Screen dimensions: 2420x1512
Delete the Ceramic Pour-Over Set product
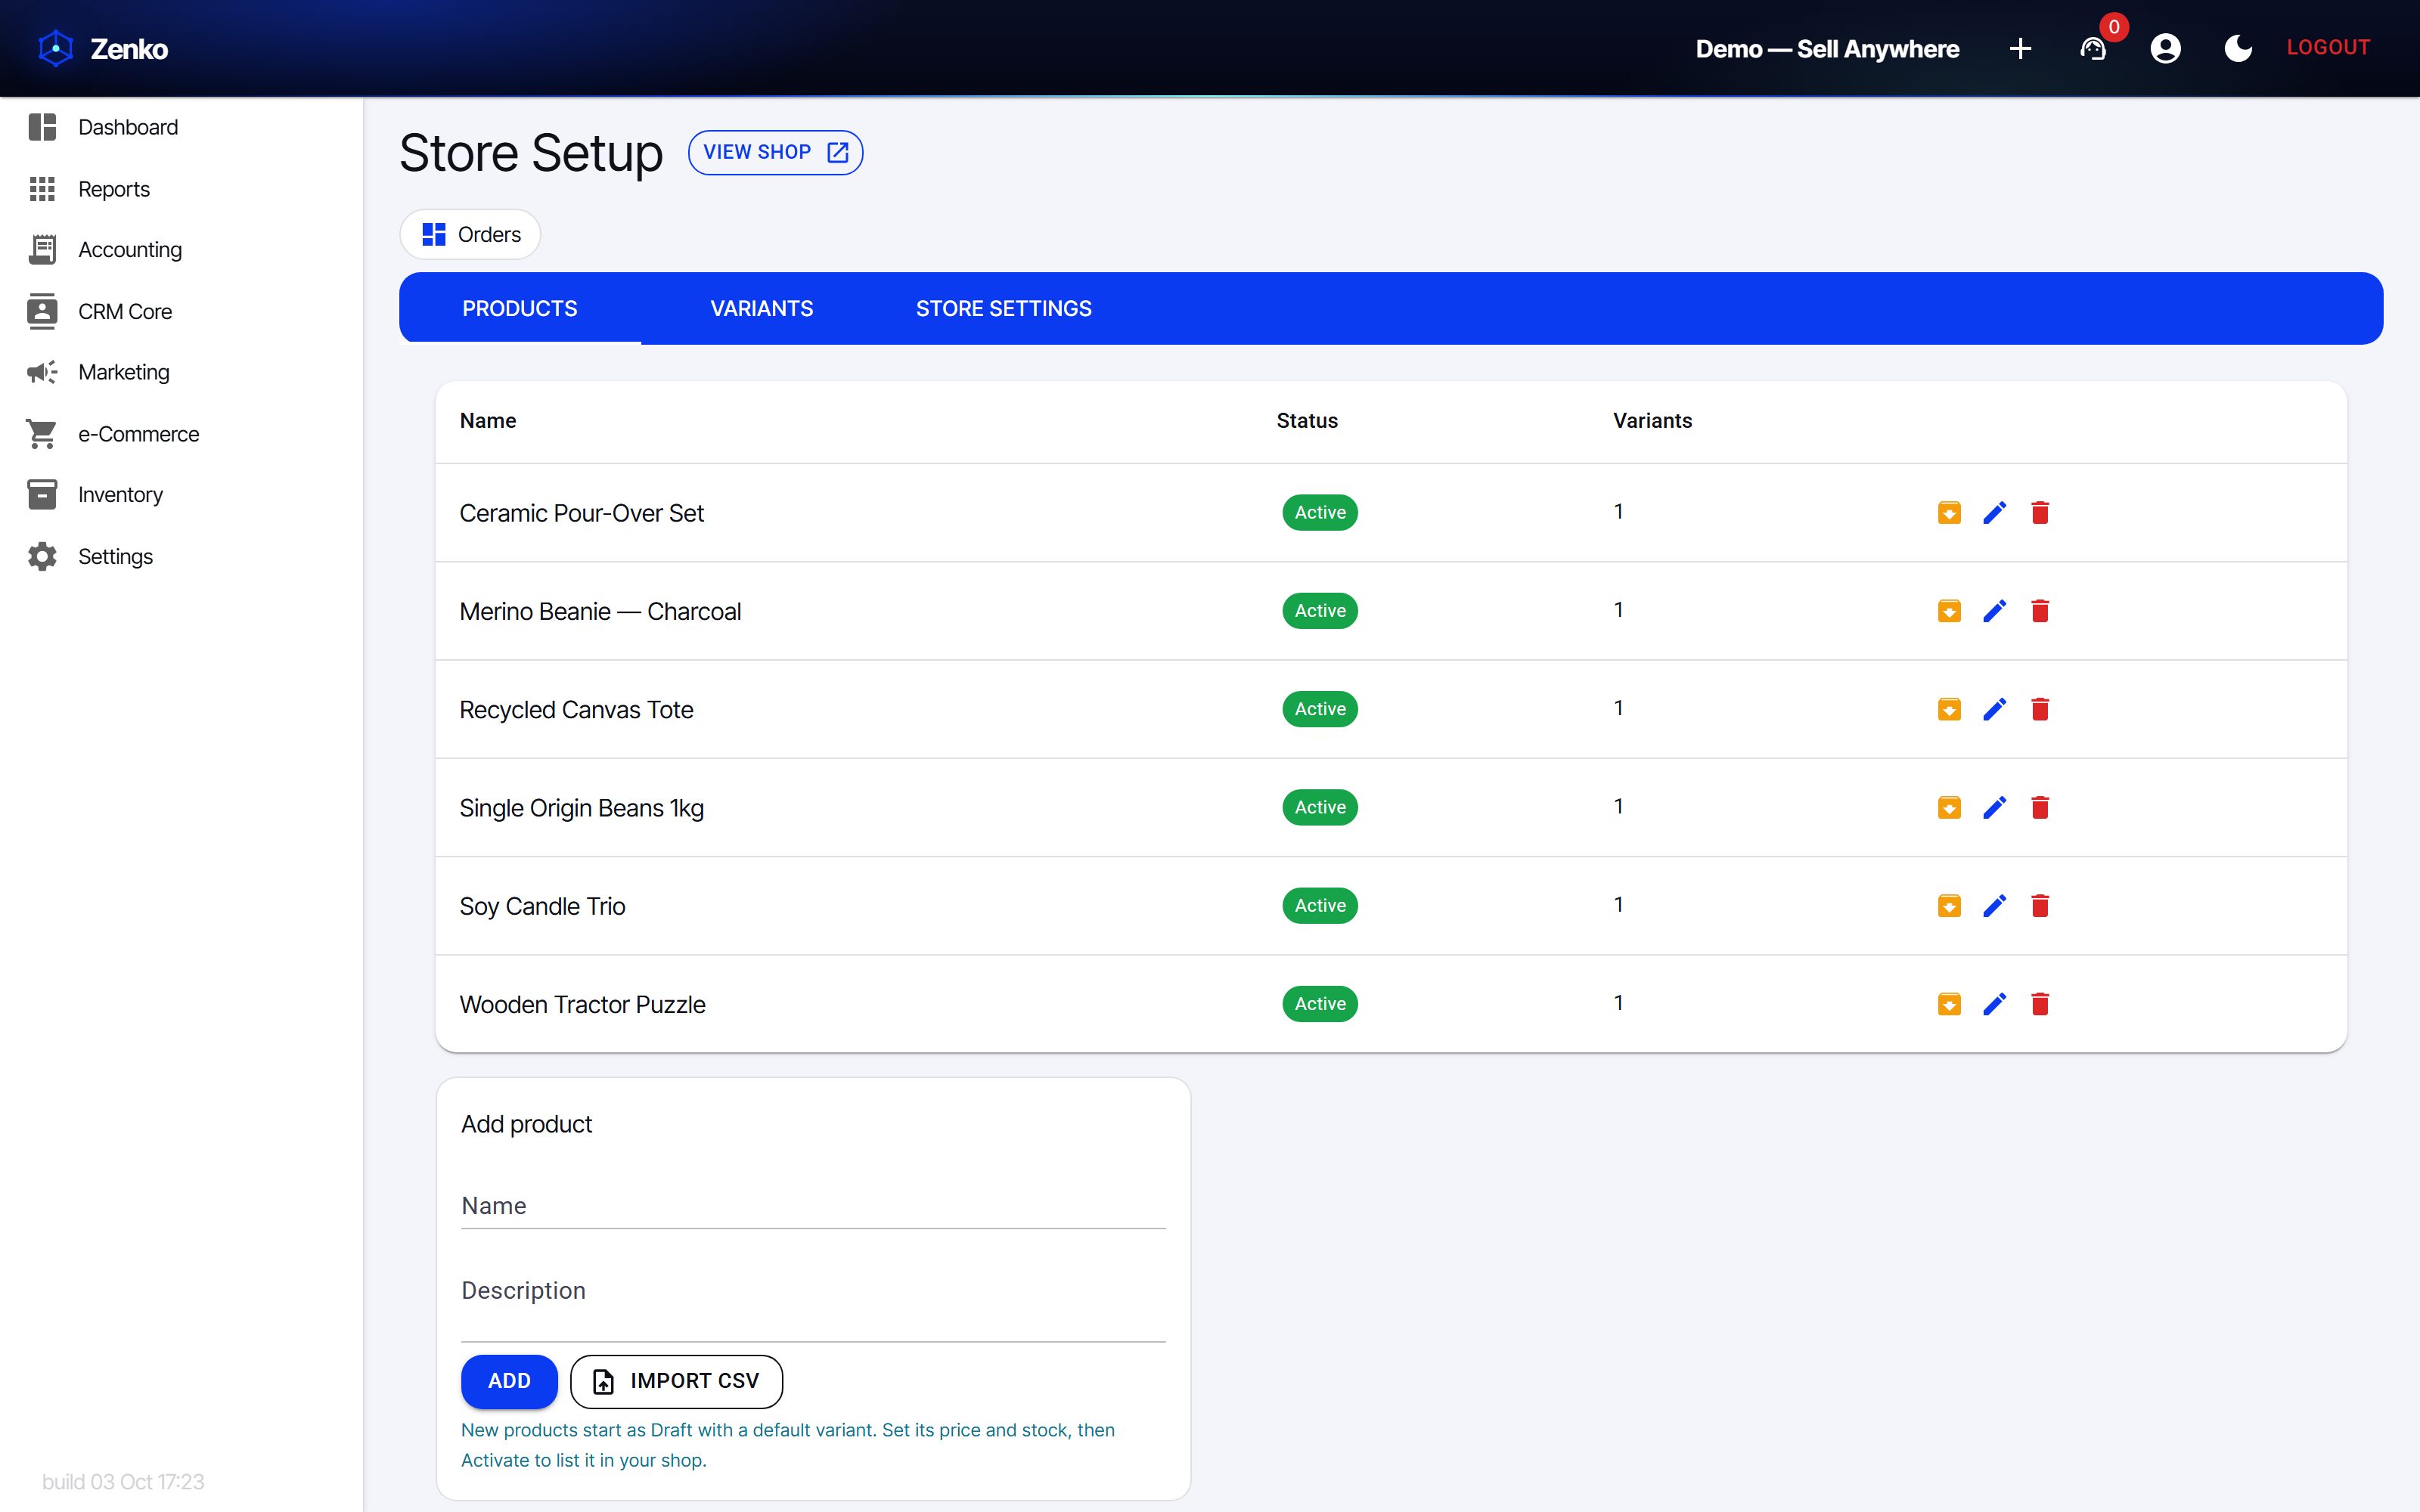[x=2040, y=513]
